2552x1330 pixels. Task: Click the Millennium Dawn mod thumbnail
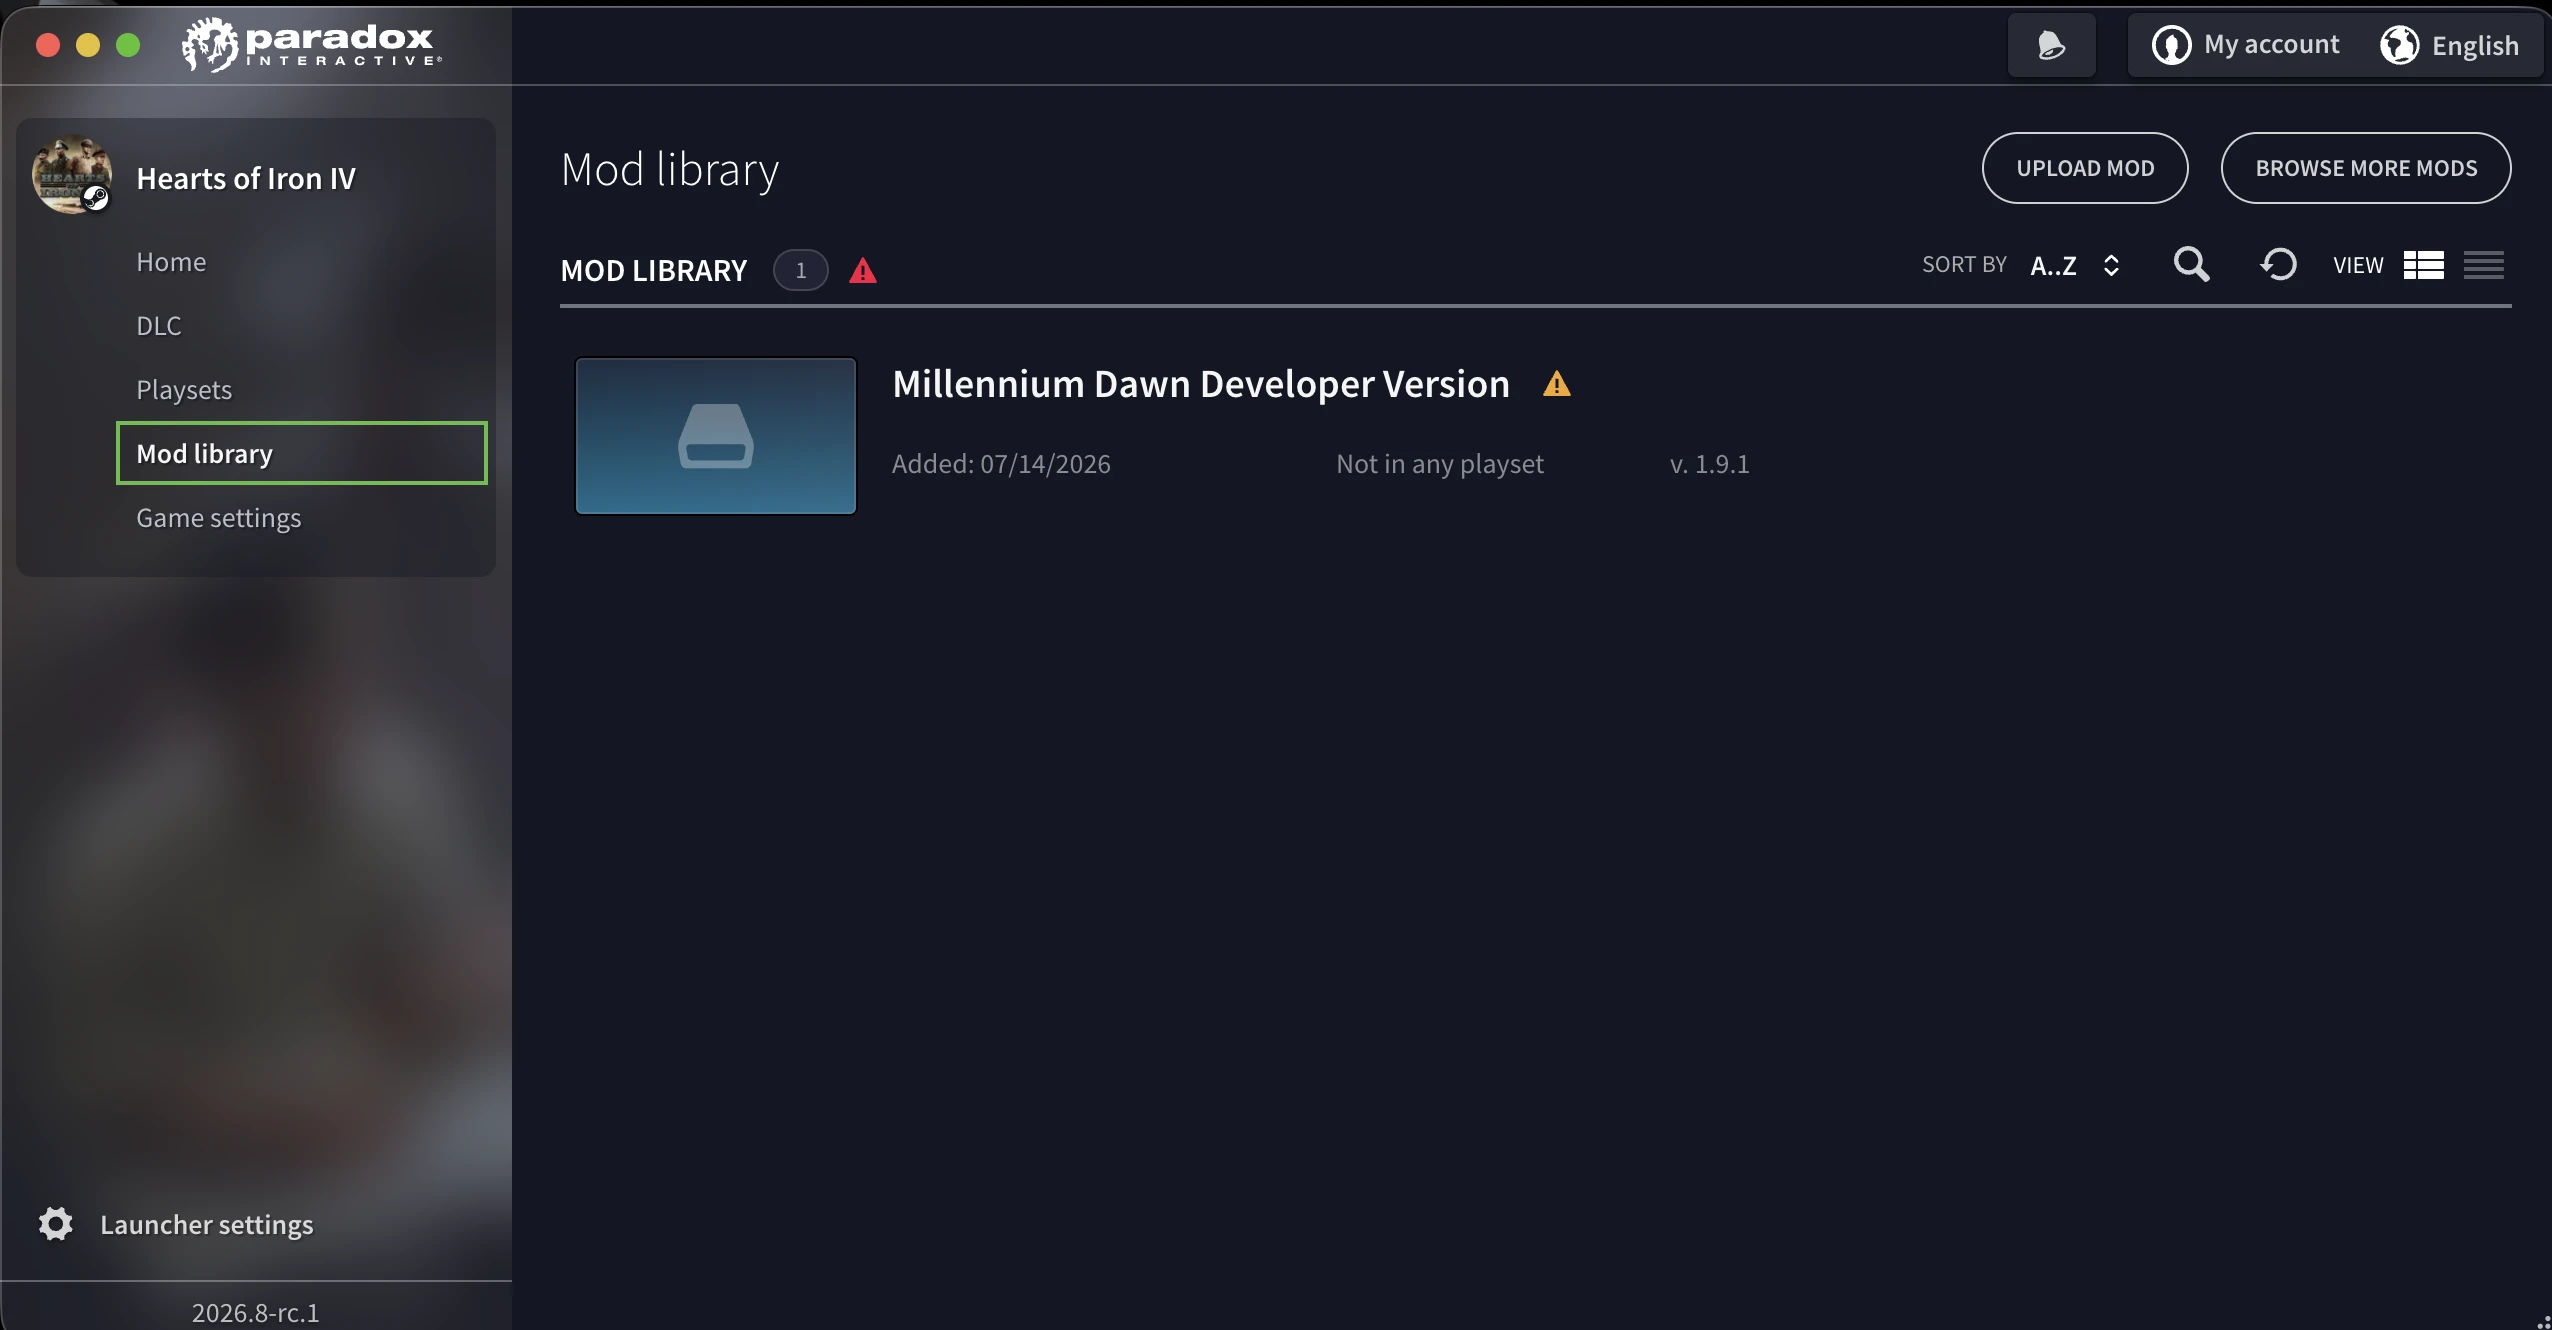click(716, 436)
